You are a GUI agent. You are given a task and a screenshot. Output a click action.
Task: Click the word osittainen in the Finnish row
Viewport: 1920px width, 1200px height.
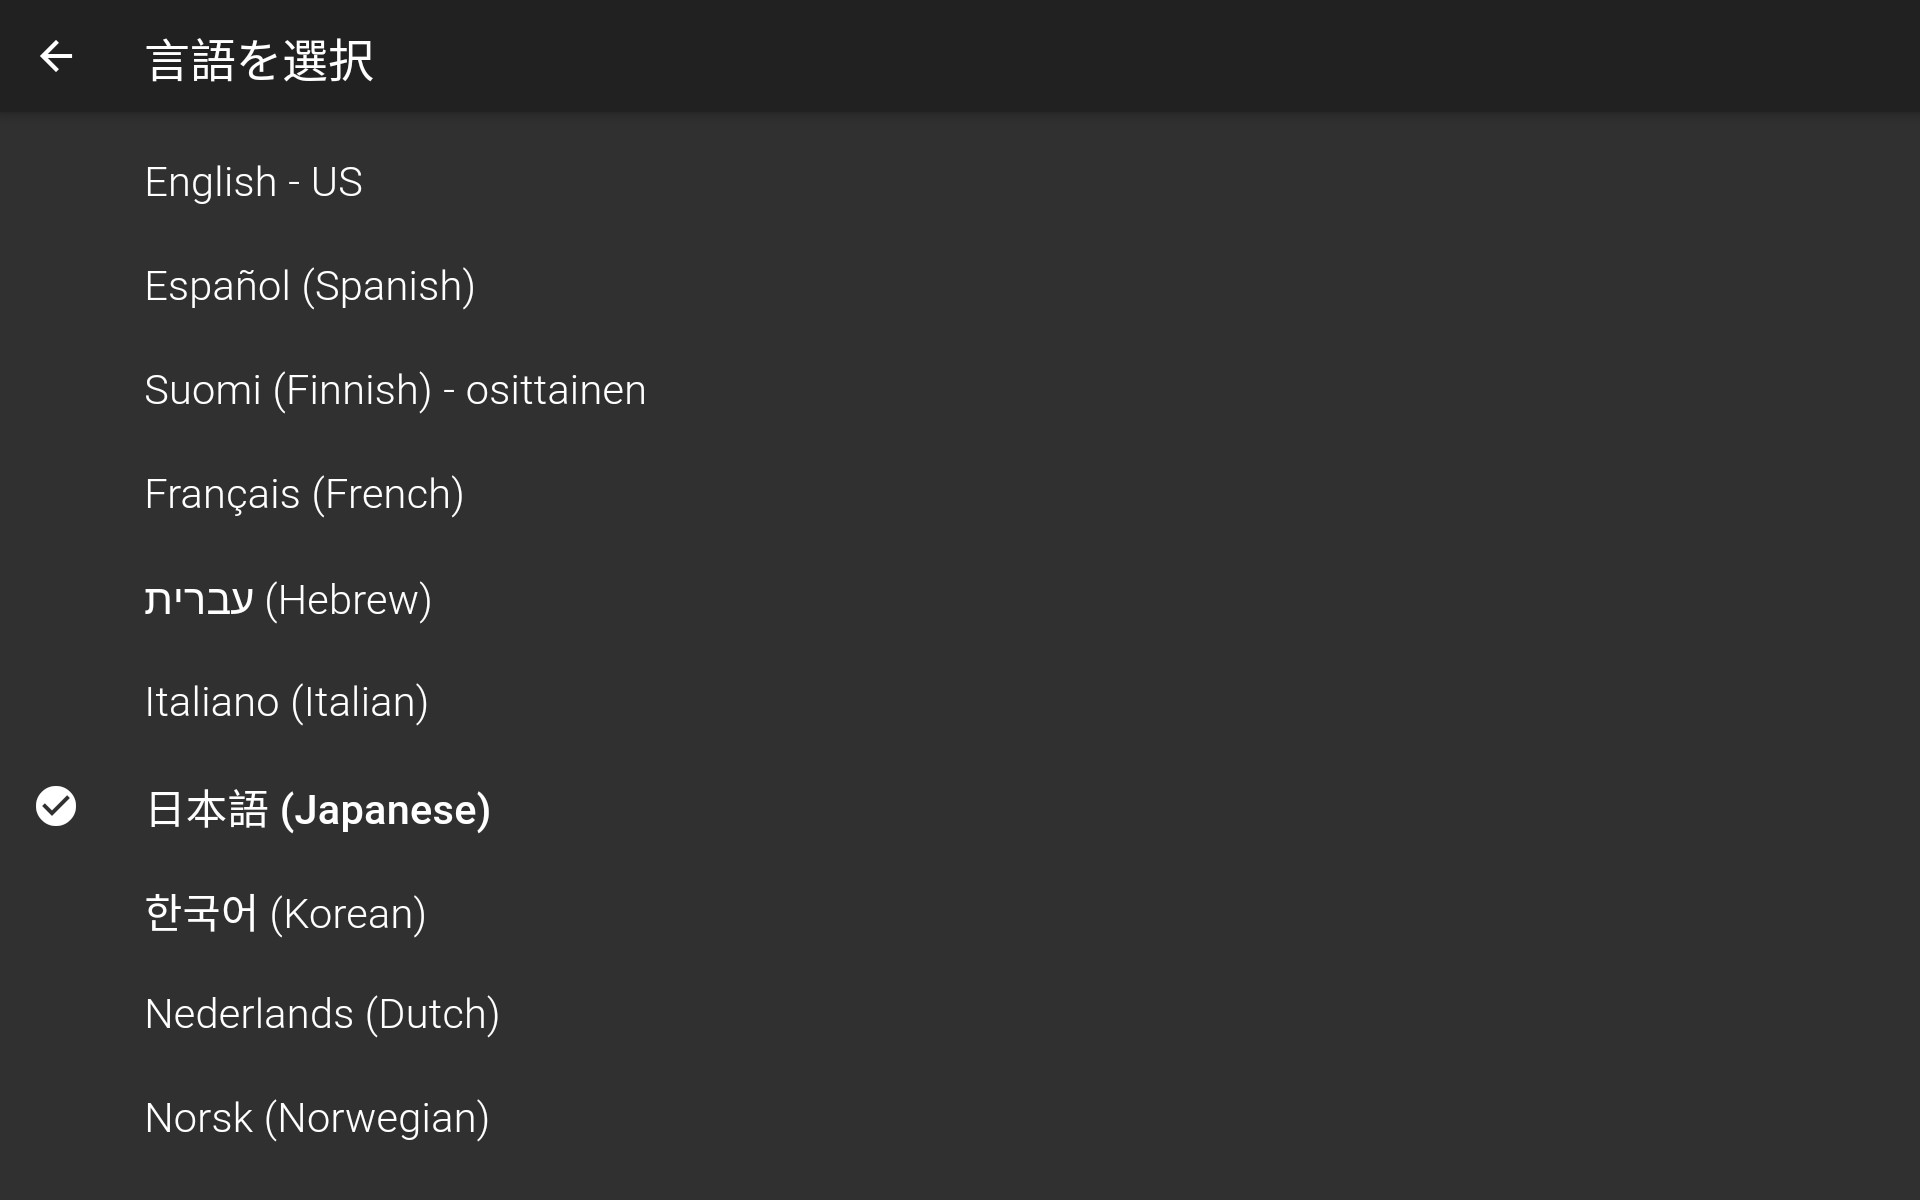click(x=556, y=390)
